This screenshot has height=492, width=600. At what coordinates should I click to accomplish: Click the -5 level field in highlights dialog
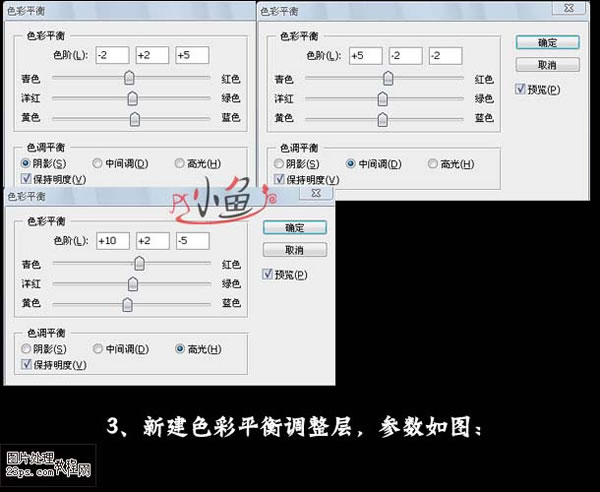[192, 241]
